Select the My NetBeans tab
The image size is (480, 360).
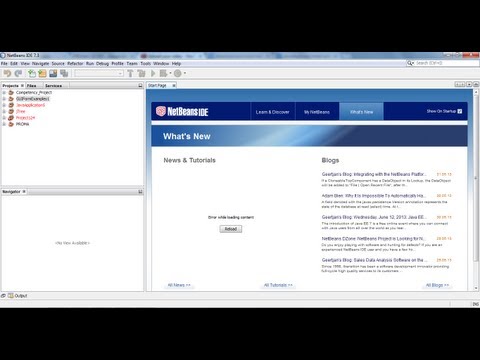pos(317,112)
